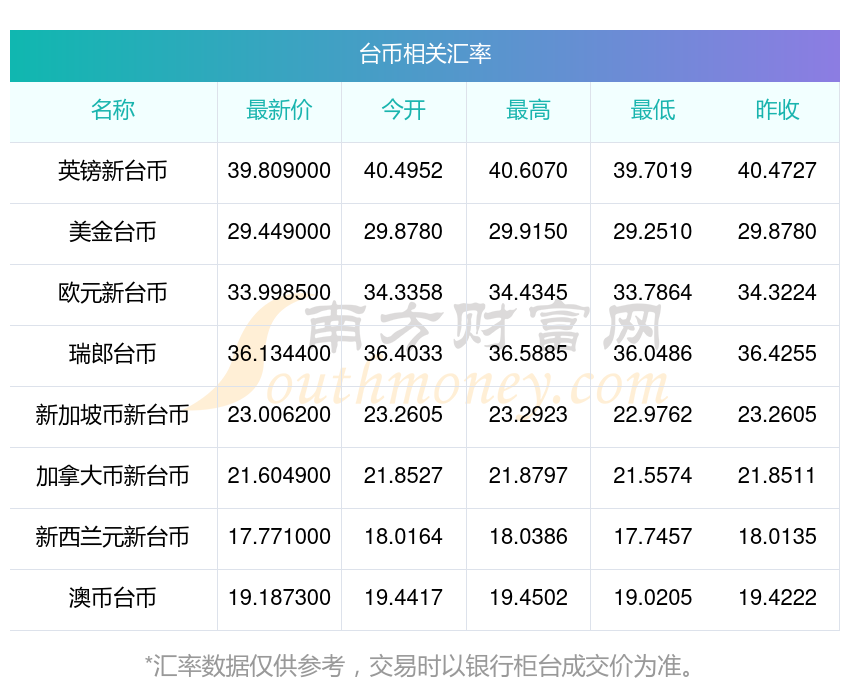Click the opening value 21.8527
This screenshot has height=698, width=850.
tap(403, 476)
